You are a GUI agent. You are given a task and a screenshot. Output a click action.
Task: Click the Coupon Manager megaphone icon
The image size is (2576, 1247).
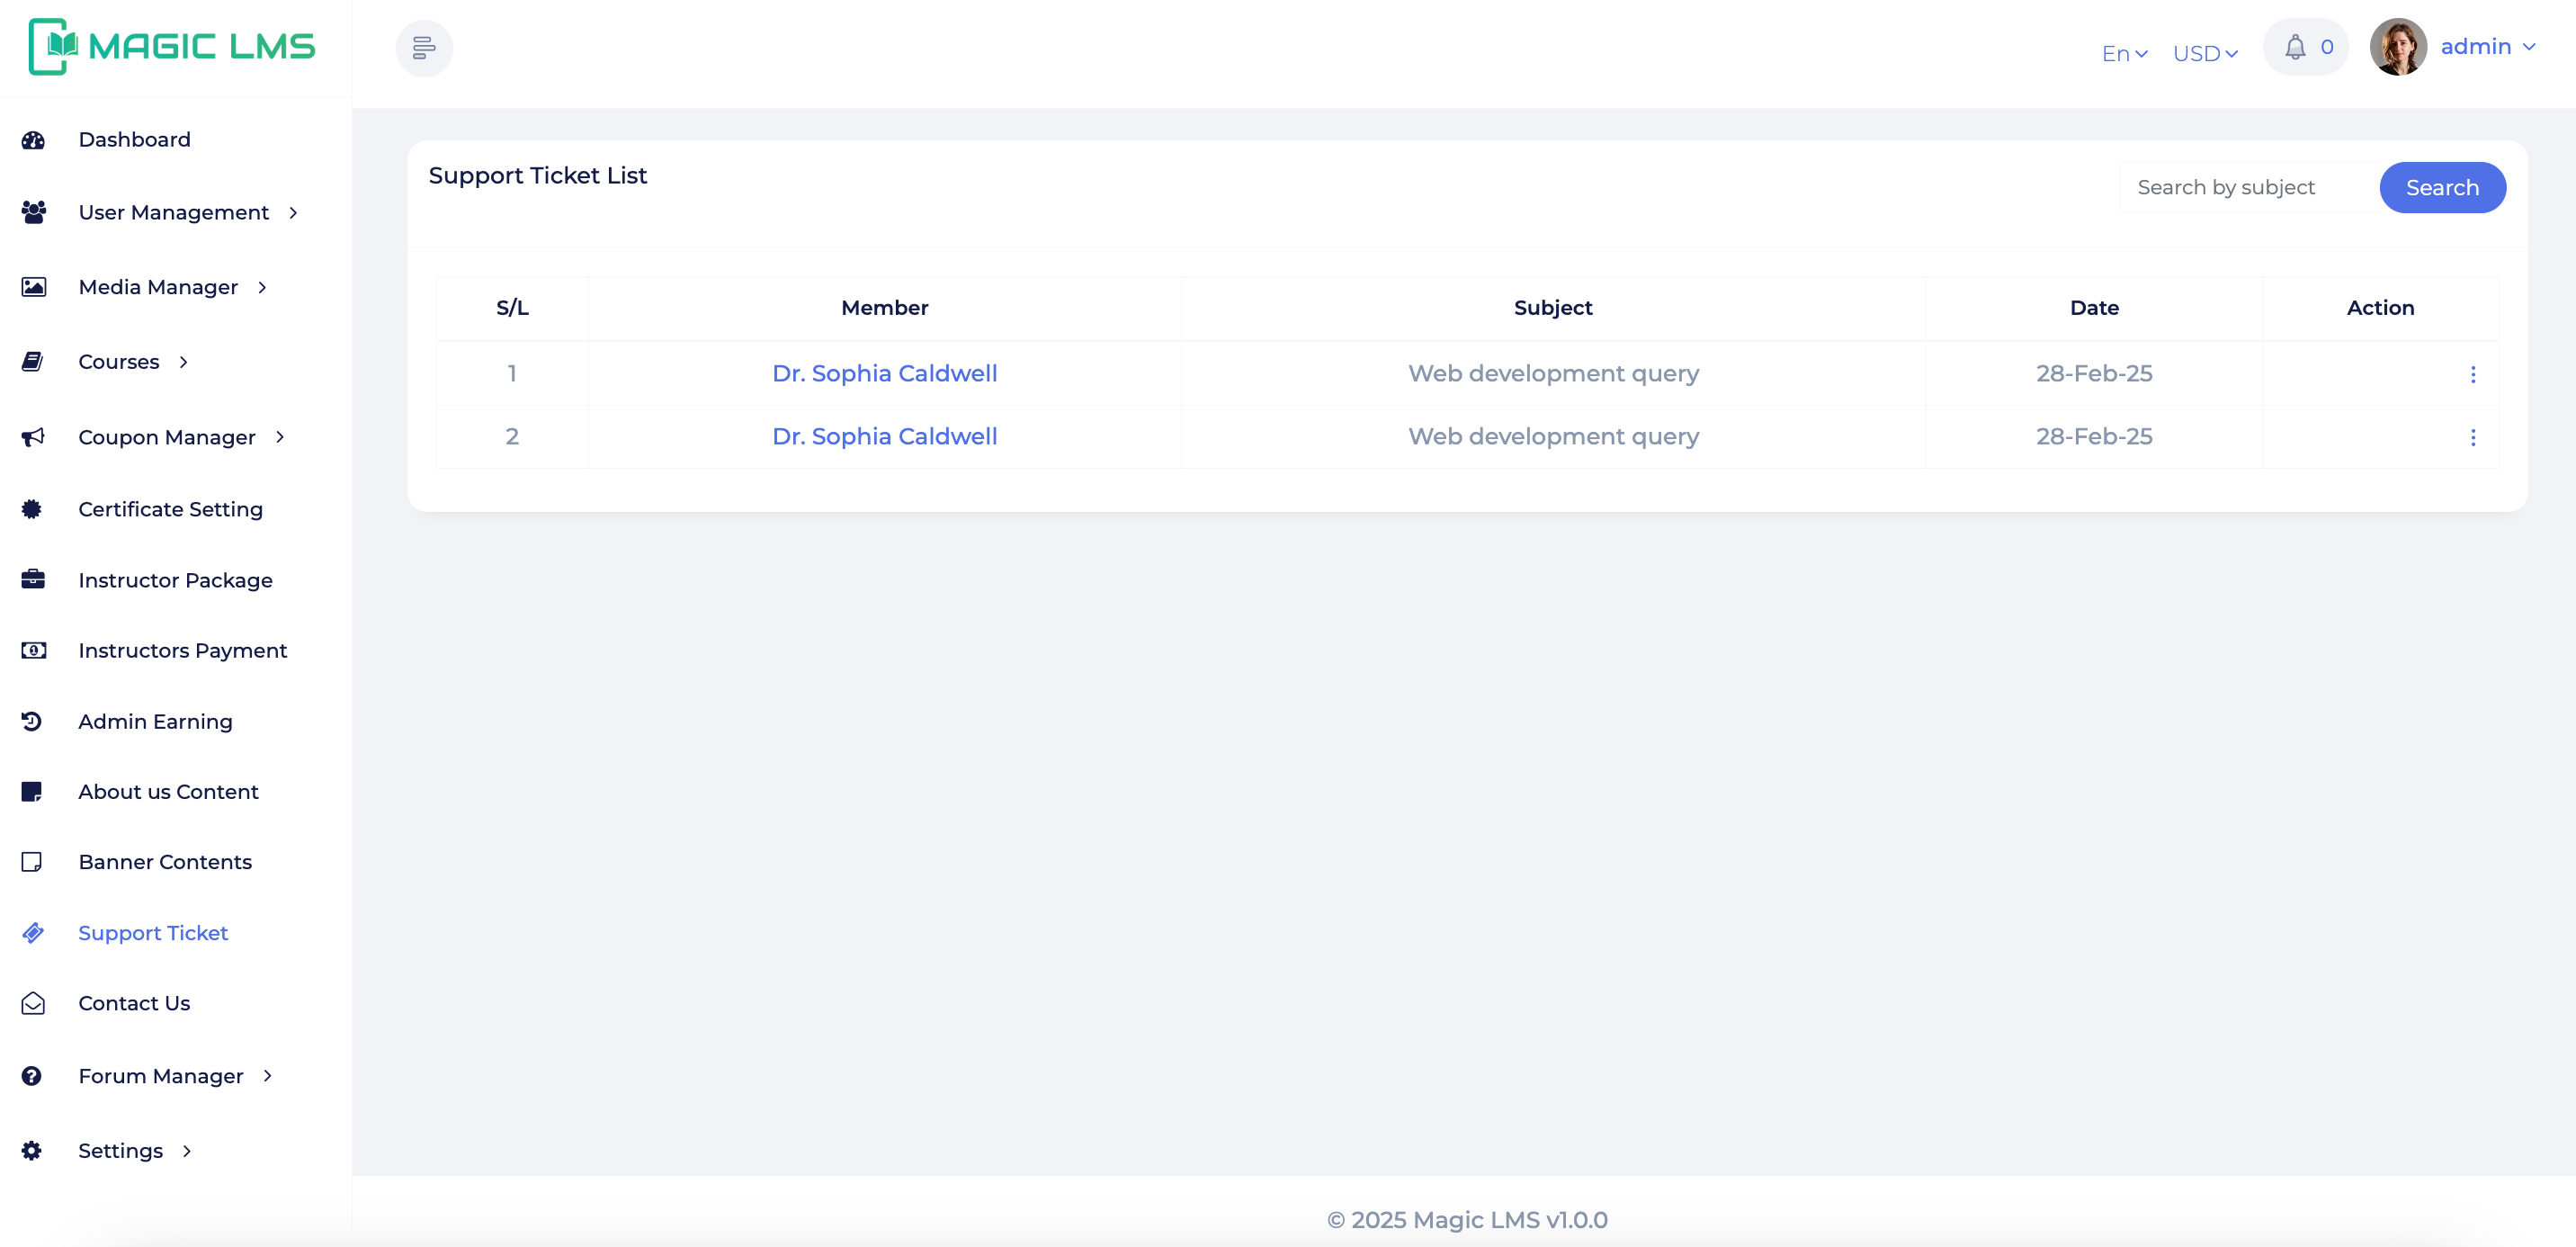coord(33,437)
